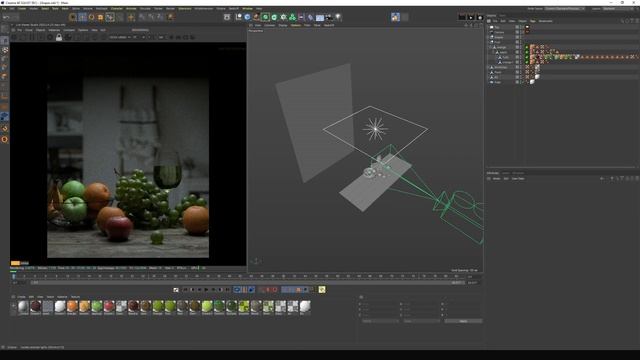The image size is (640, 360).
Task: Select the Move tool in top toolbar
Action: pos(82,17)
